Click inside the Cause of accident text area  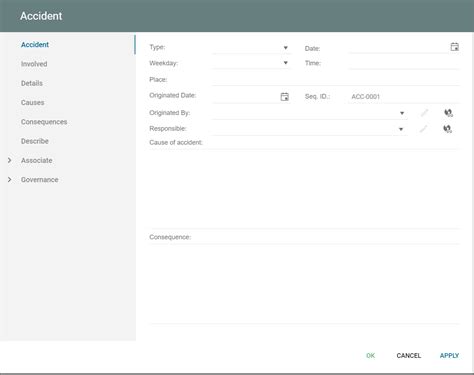click(304, 189)
